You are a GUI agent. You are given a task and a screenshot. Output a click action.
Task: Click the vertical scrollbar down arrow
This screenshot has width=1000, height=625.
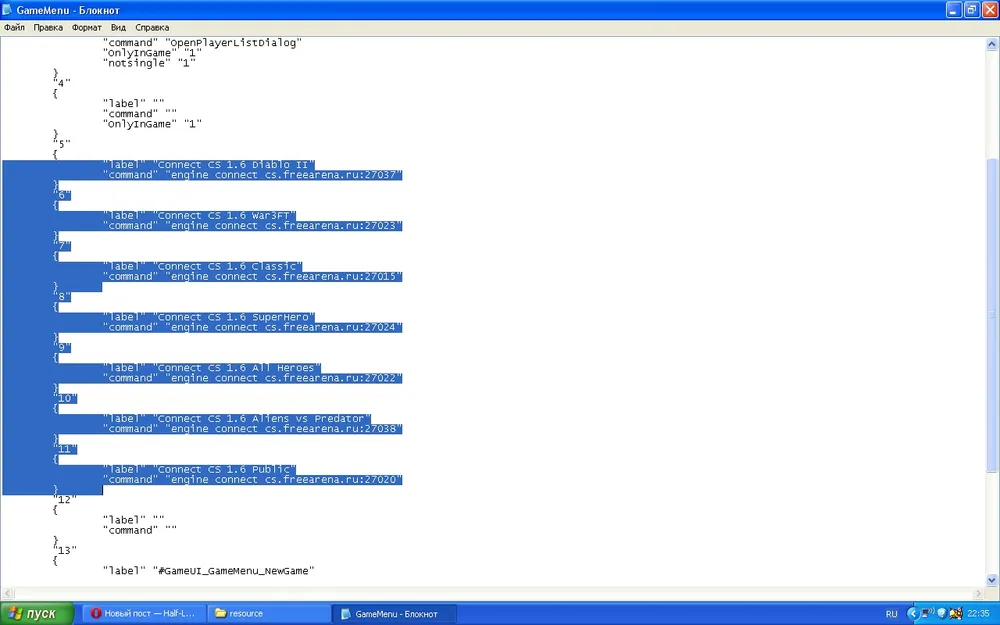[992, 580]
